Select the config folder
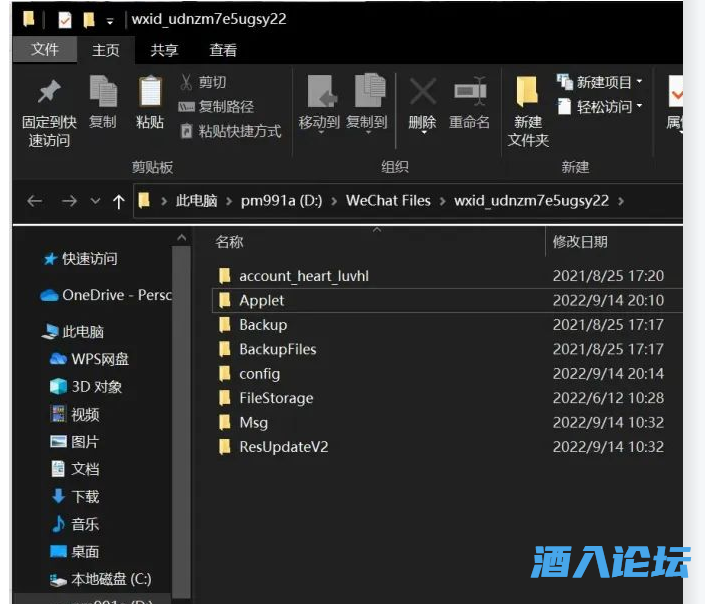 259,374
